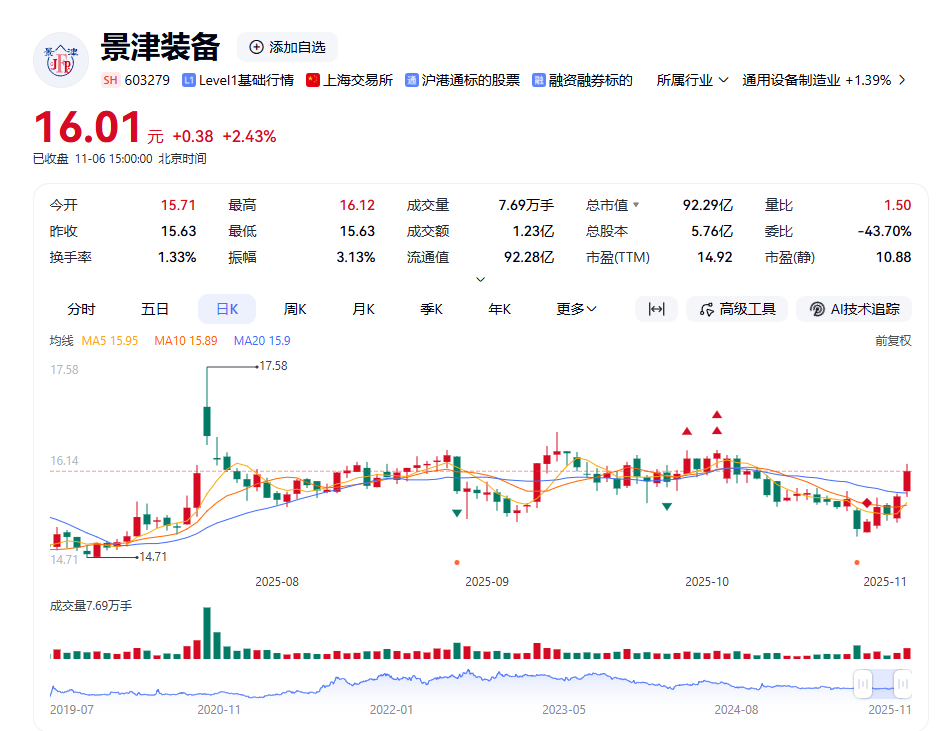Screen dimensions: 942x731
Task: Toggle the MA20 moving average line
Action: [x=261, y=341]
